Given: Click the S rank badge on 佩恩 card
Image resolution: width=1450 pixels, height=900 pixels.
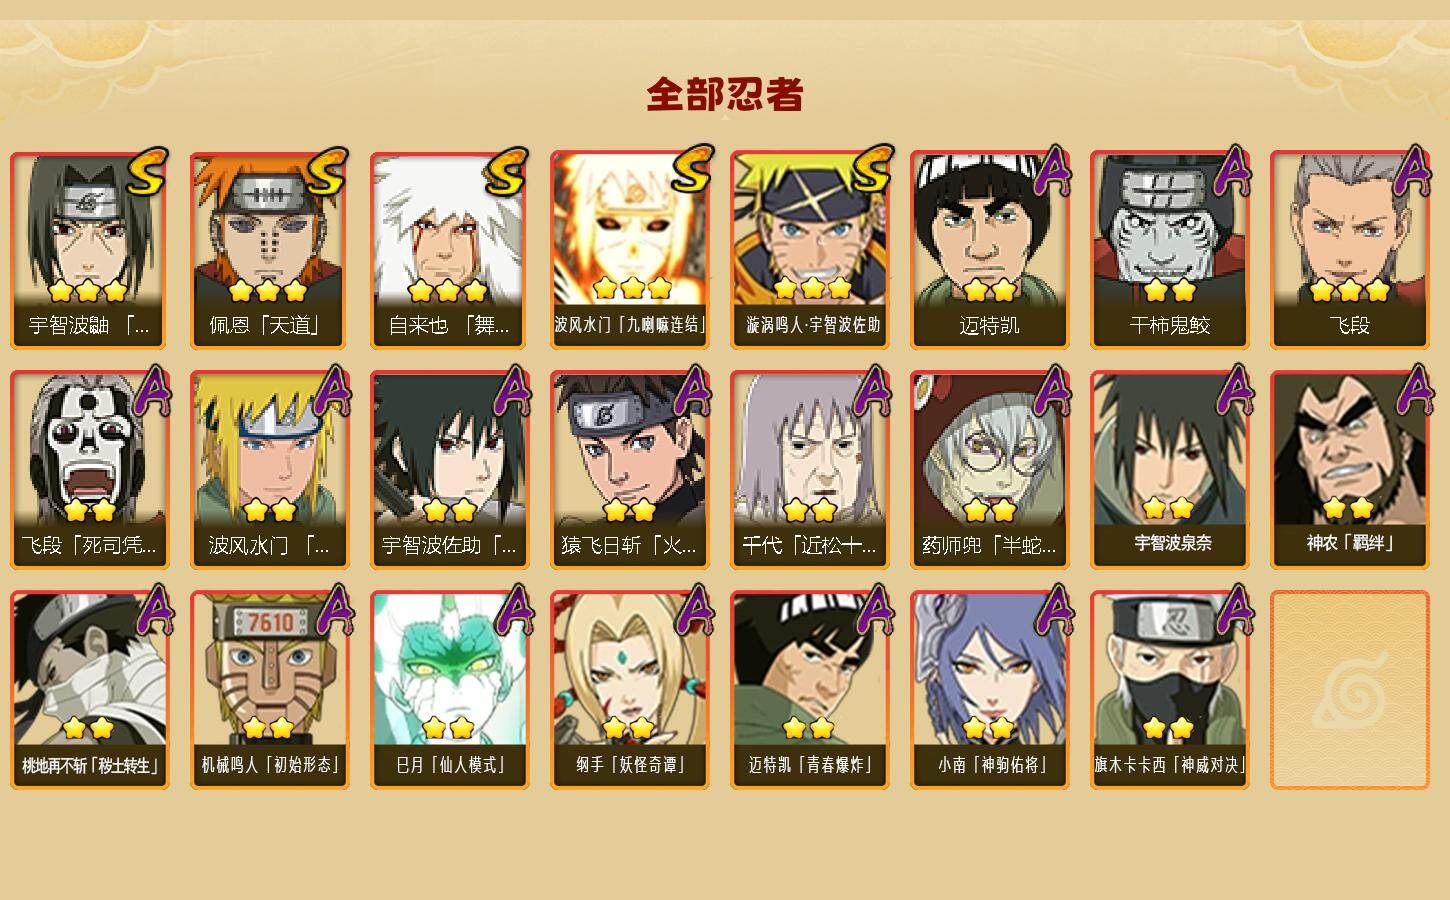Looking at the screenshot, I should click(x=327, y=172).
